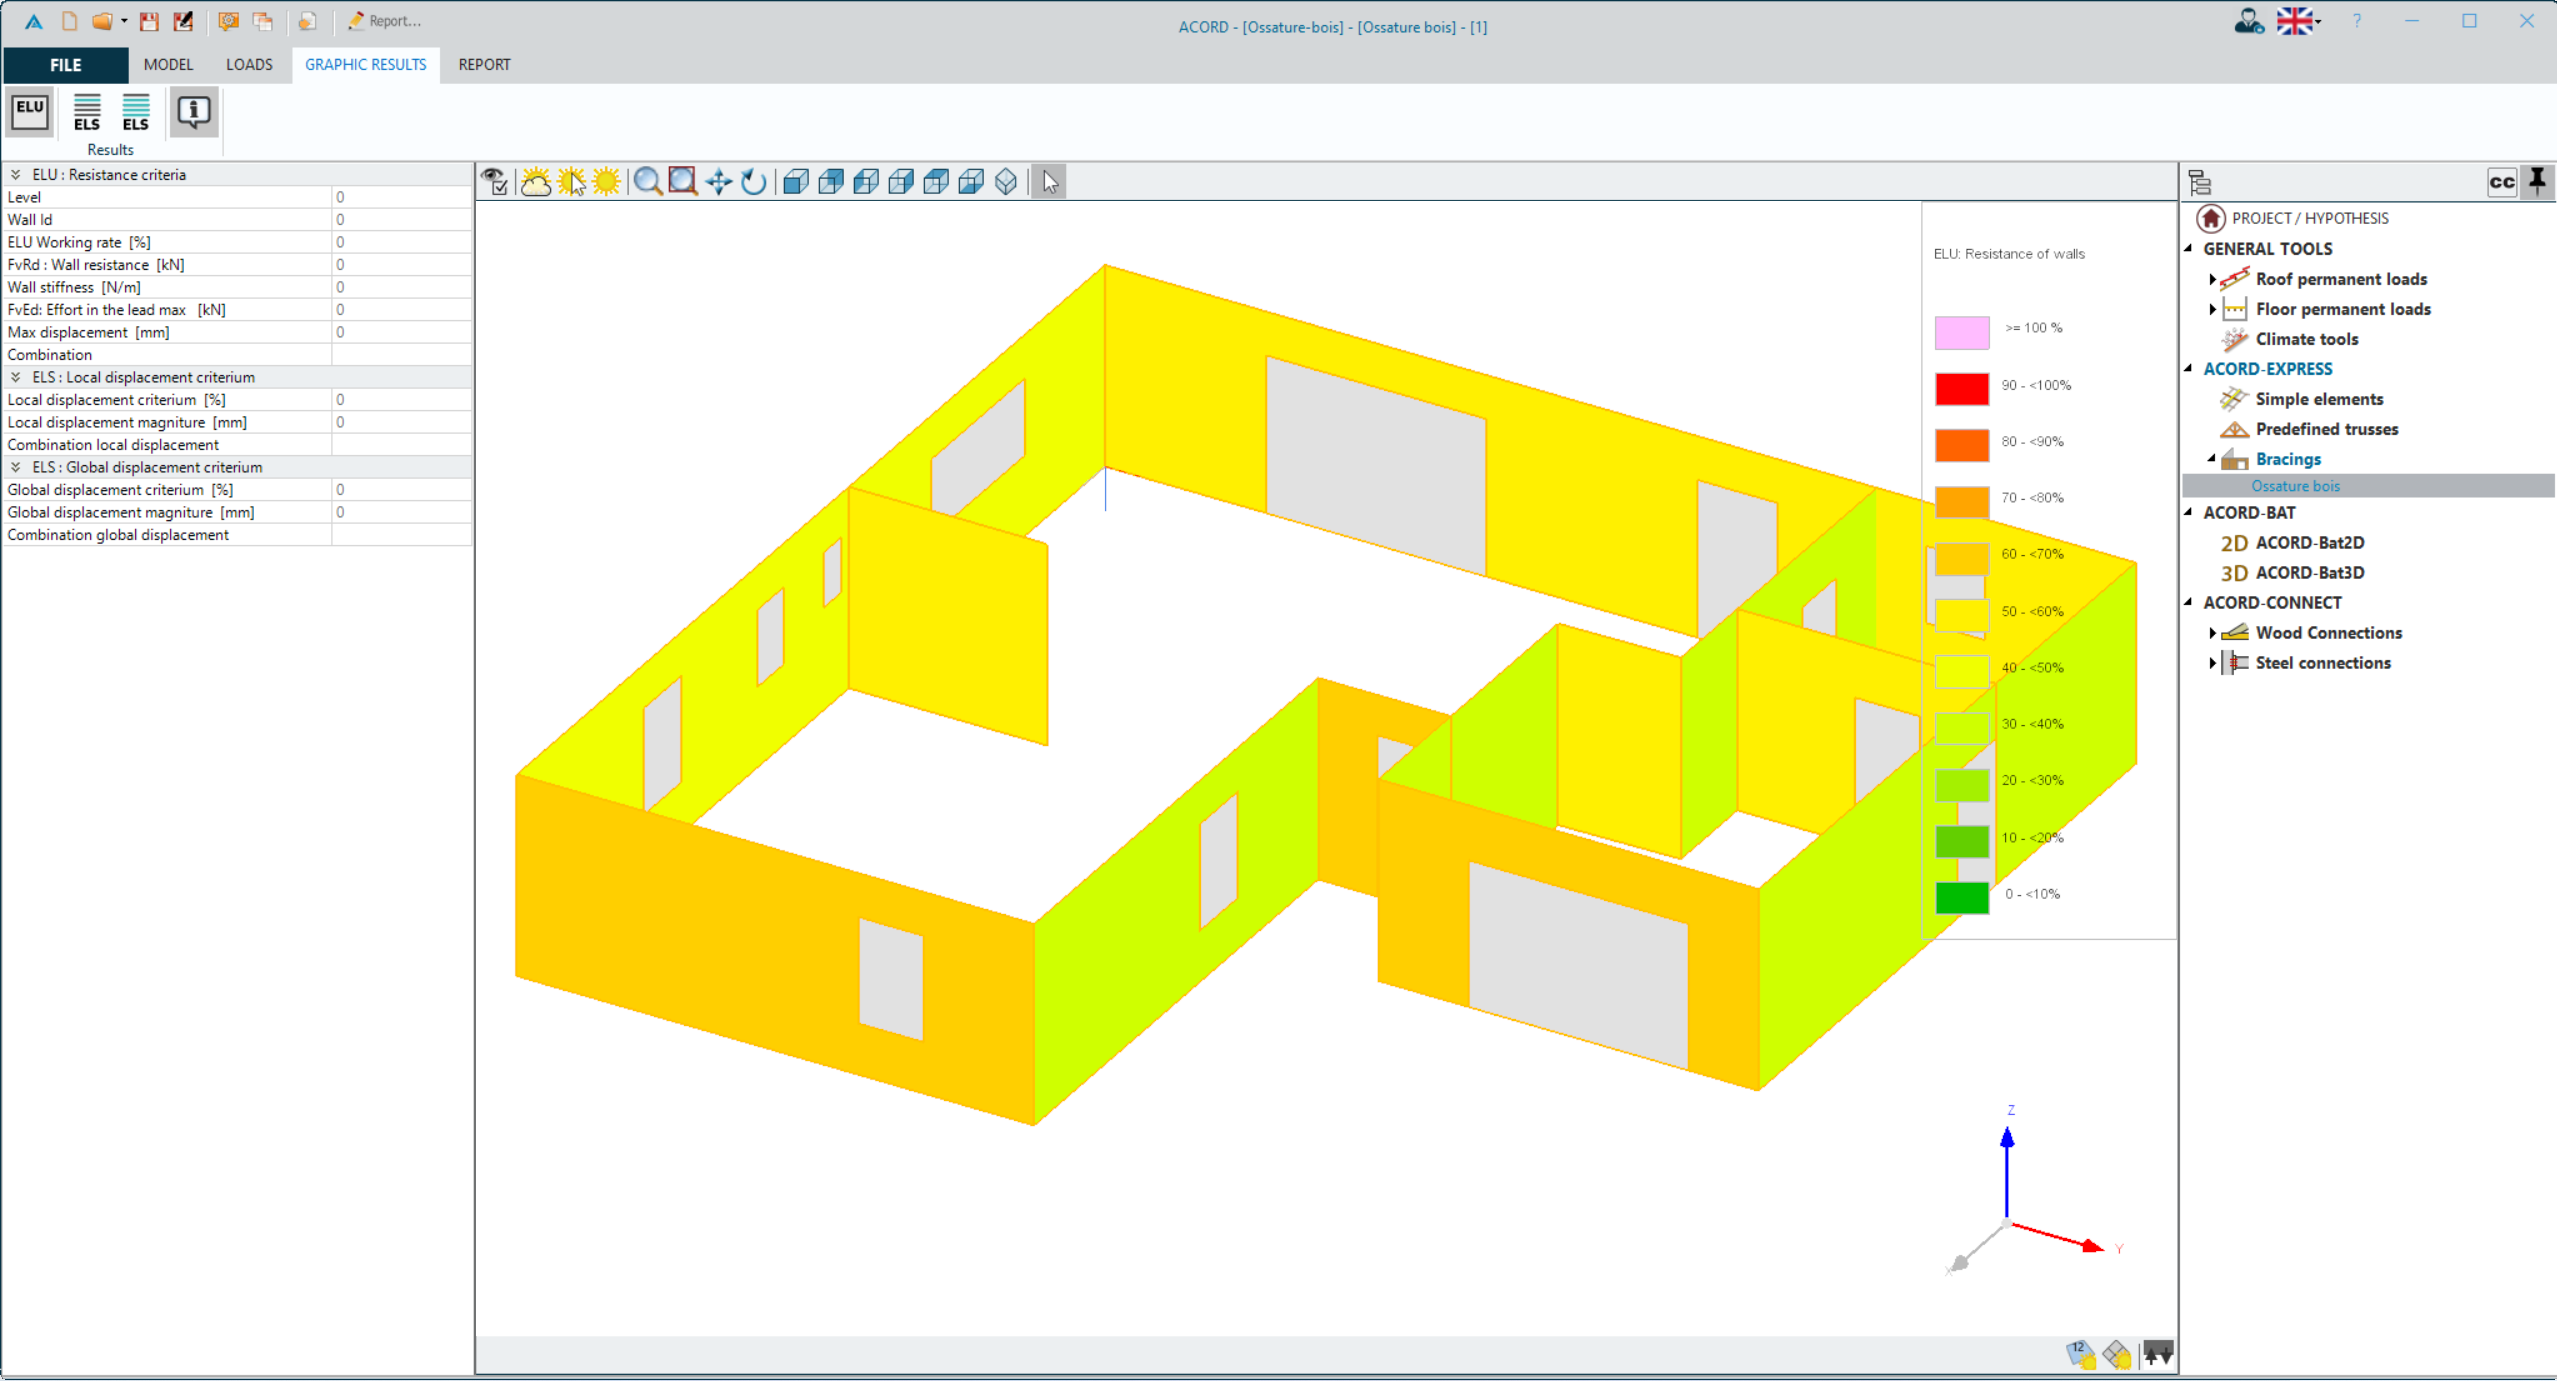Click the isometric wireframe cube view
Screen dimensions: 2557x1381
click(1006, 181)
